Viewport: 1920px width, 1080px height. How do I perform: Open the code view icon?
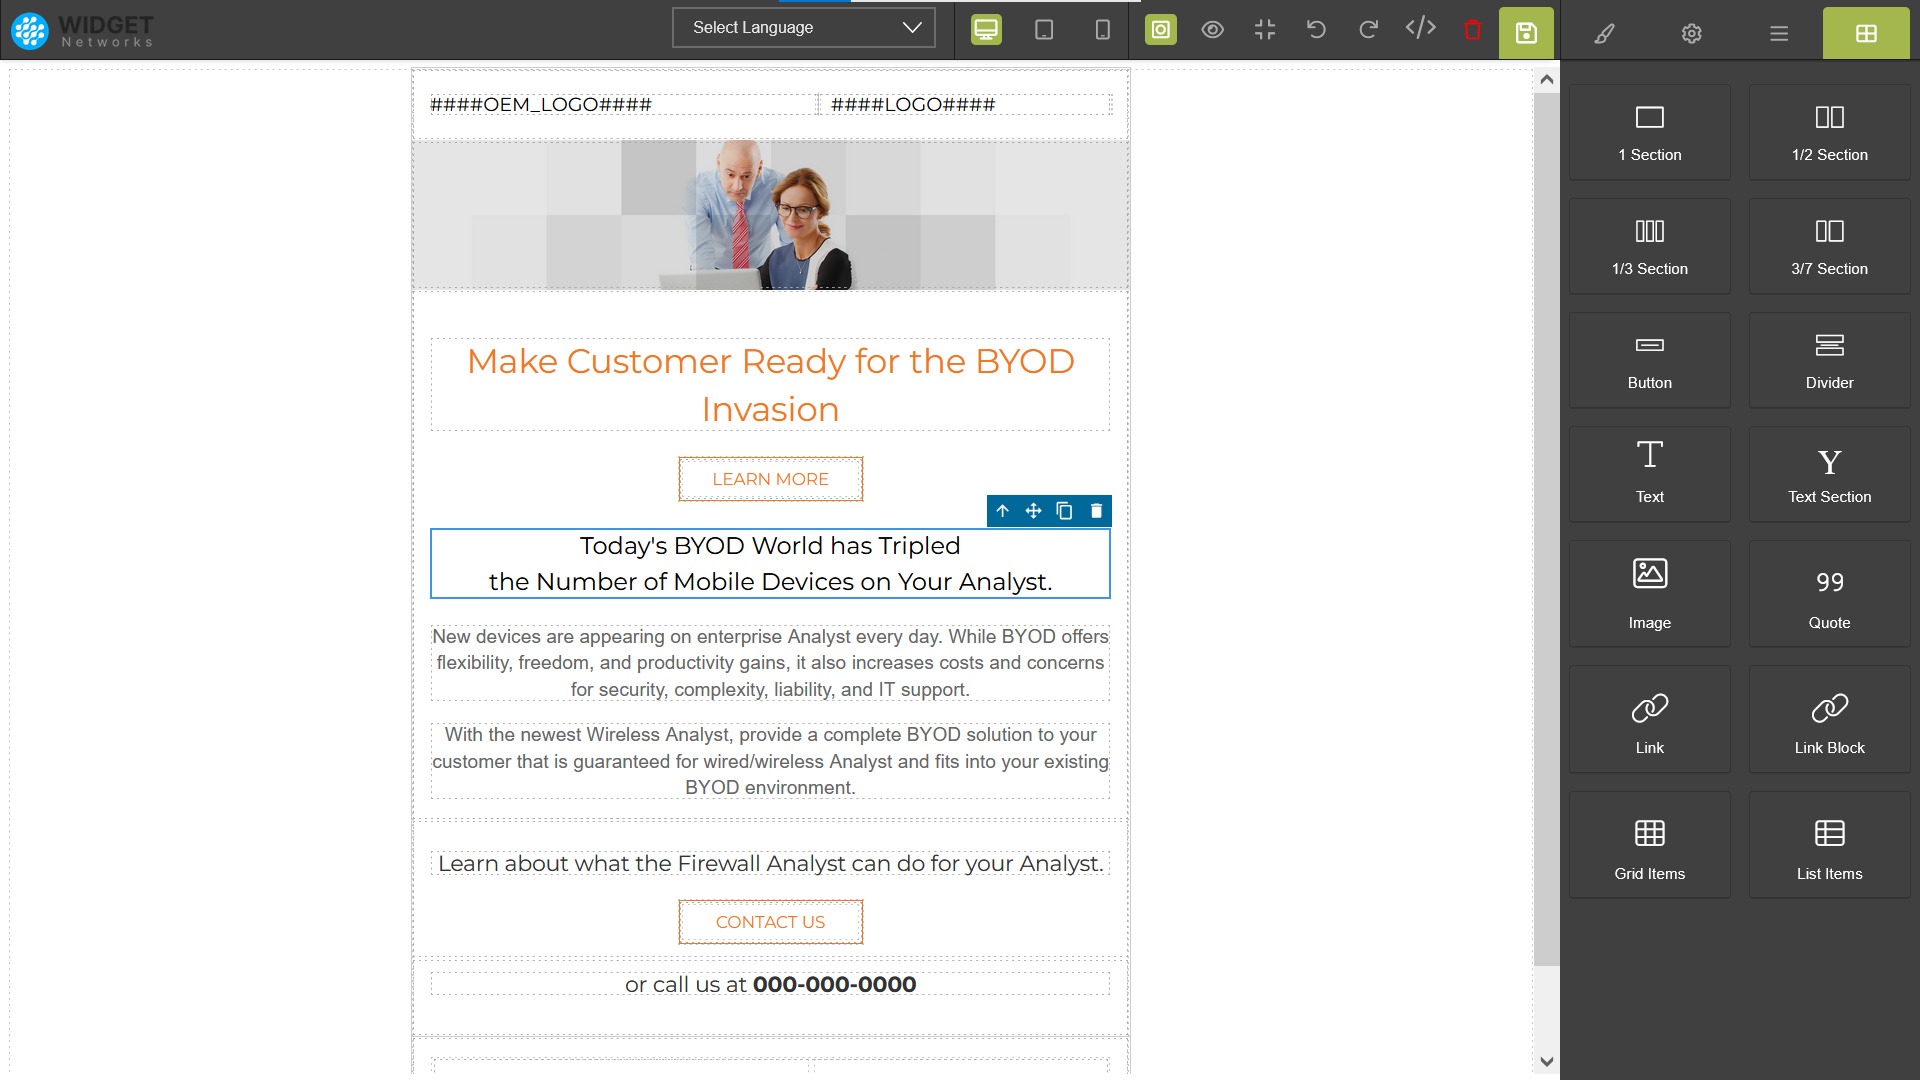1420,28
